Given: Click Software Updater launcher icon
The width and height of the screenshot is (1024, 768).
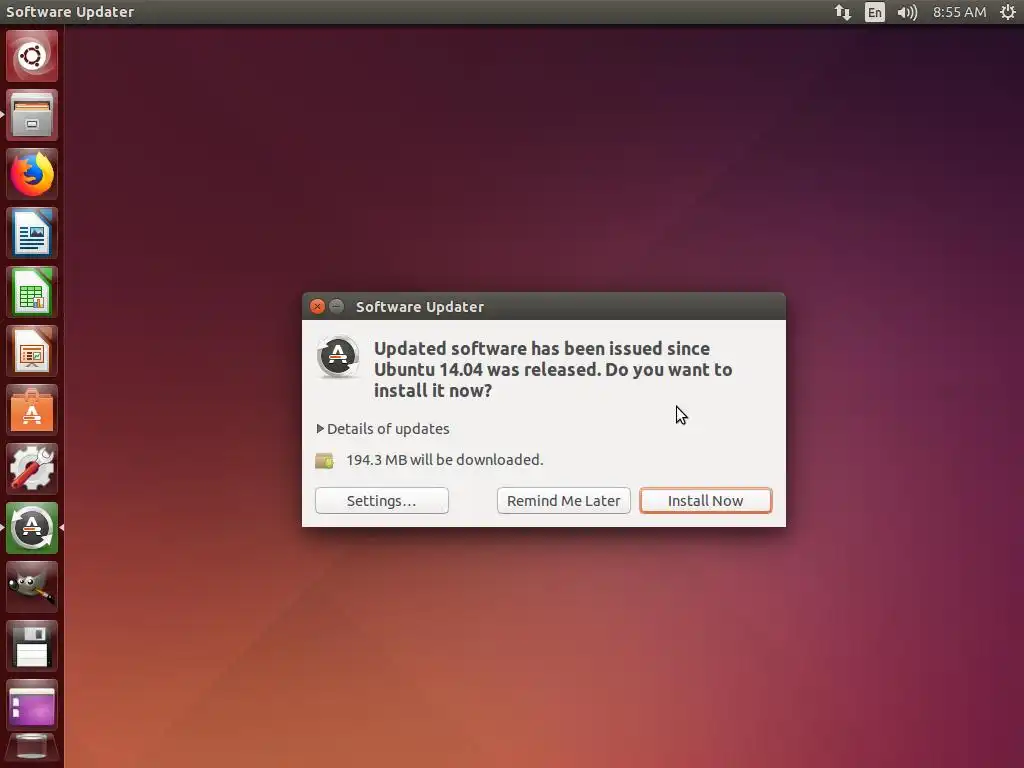Looking at the screenshot, I should coord(32,528).
